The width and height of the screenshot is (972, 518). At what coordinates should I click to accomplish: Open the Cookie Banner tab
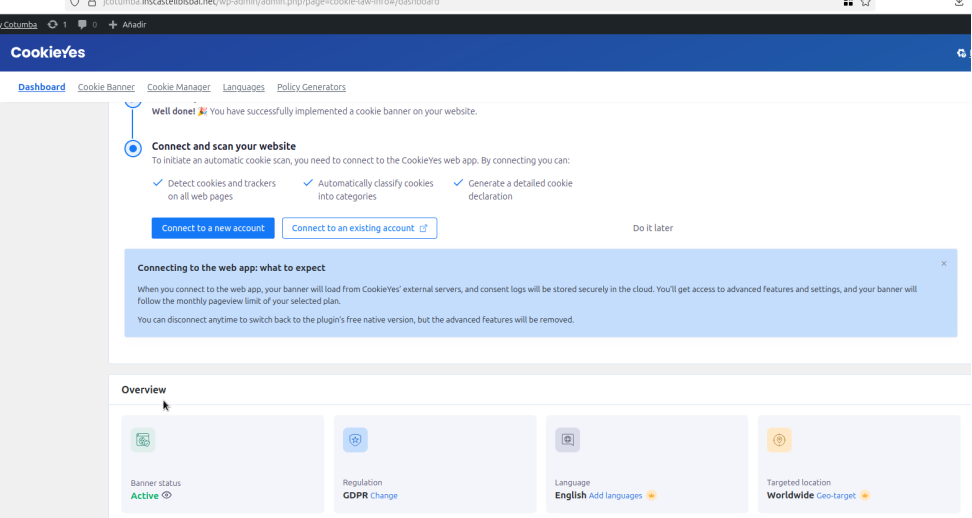click(106, 87)
